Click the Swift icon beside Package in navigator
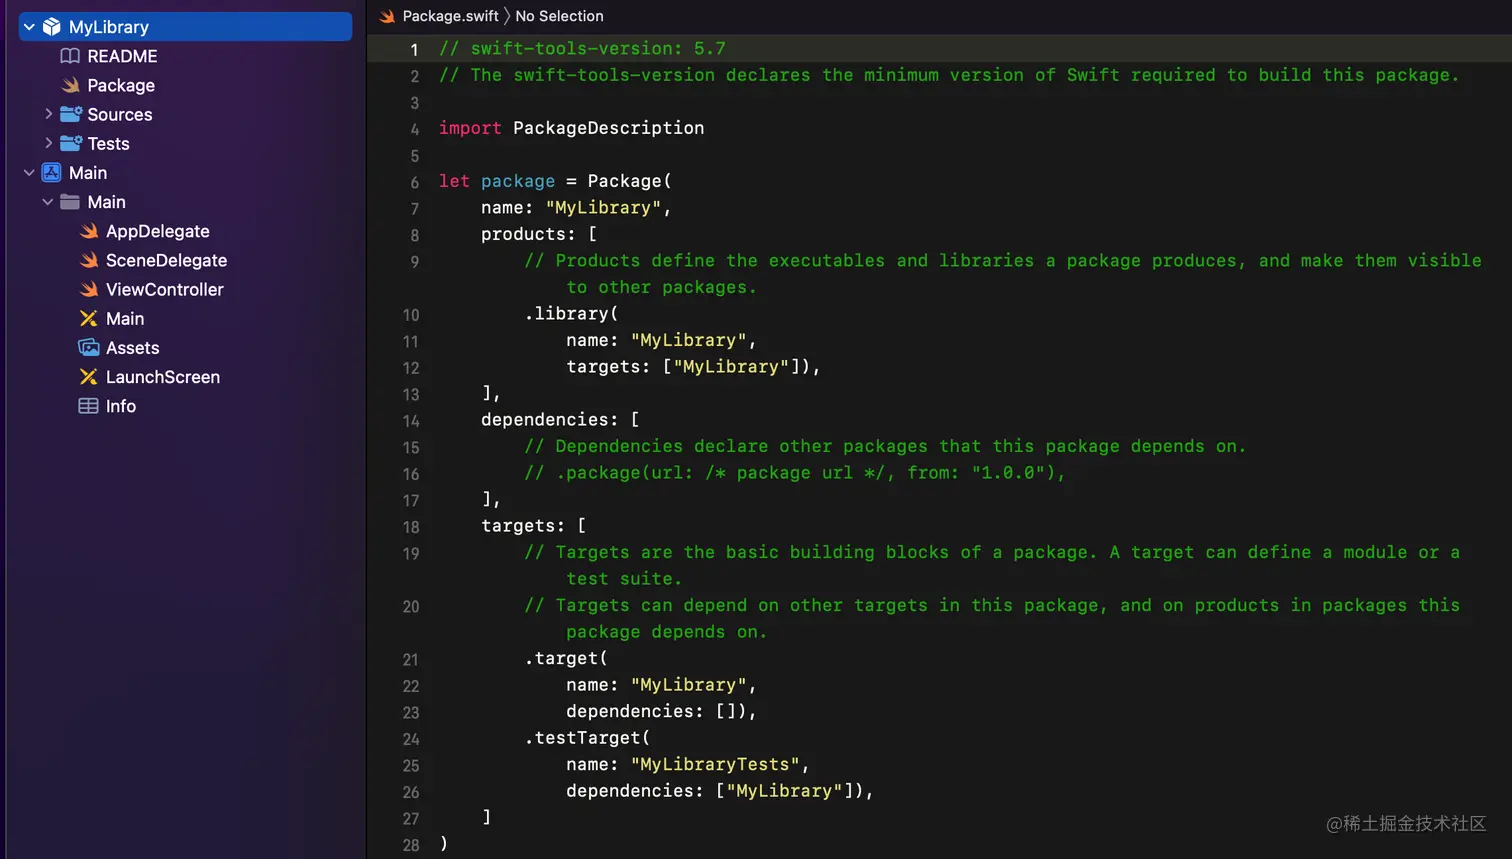 click(x=70, y=85)
